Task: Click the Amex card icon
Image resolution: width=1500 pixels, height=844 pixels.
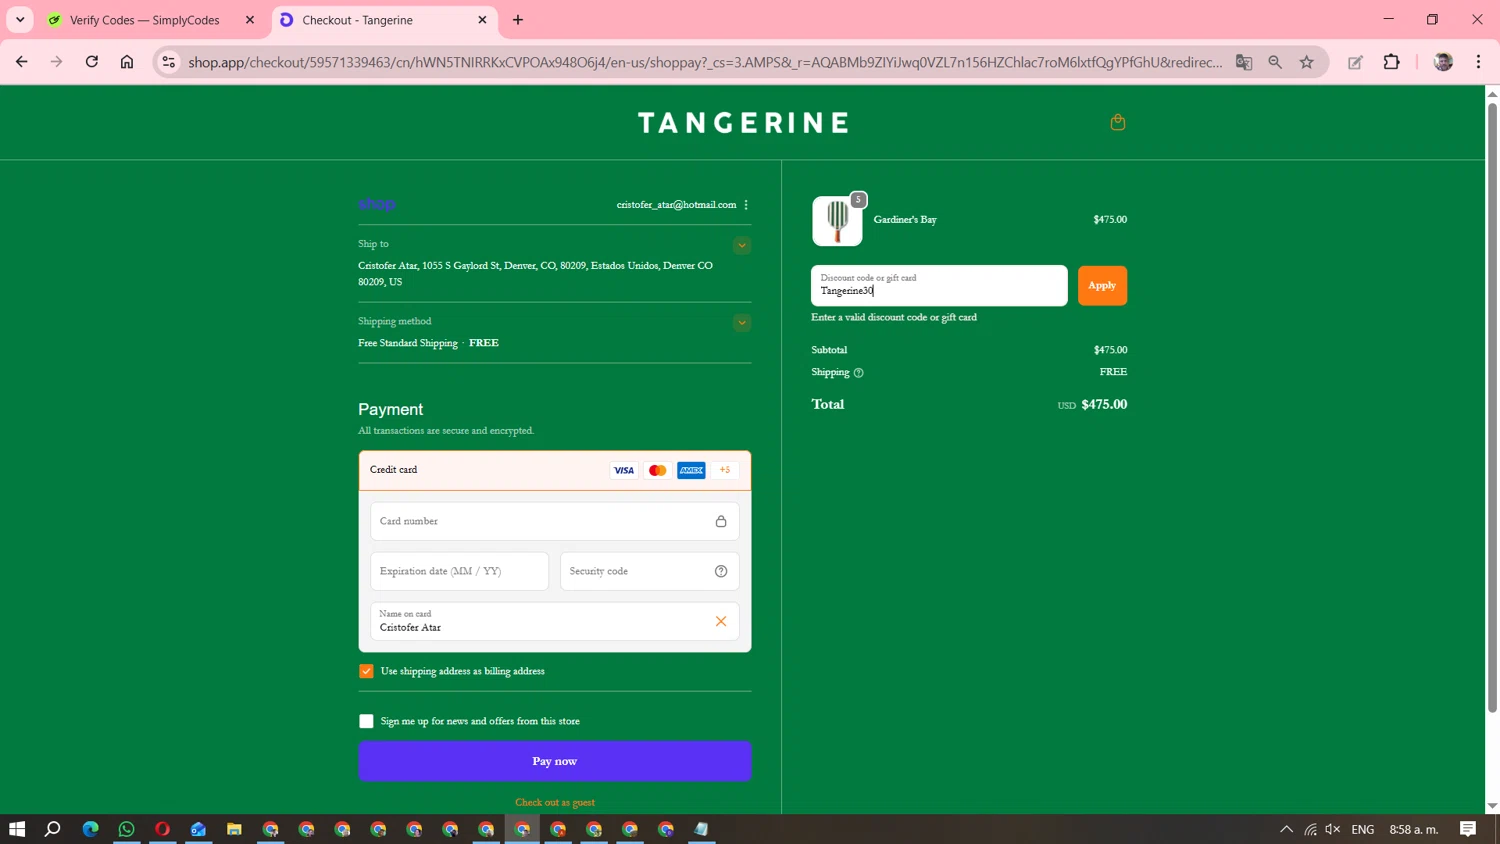Action: pyautogui.click(x=691, y=470)
